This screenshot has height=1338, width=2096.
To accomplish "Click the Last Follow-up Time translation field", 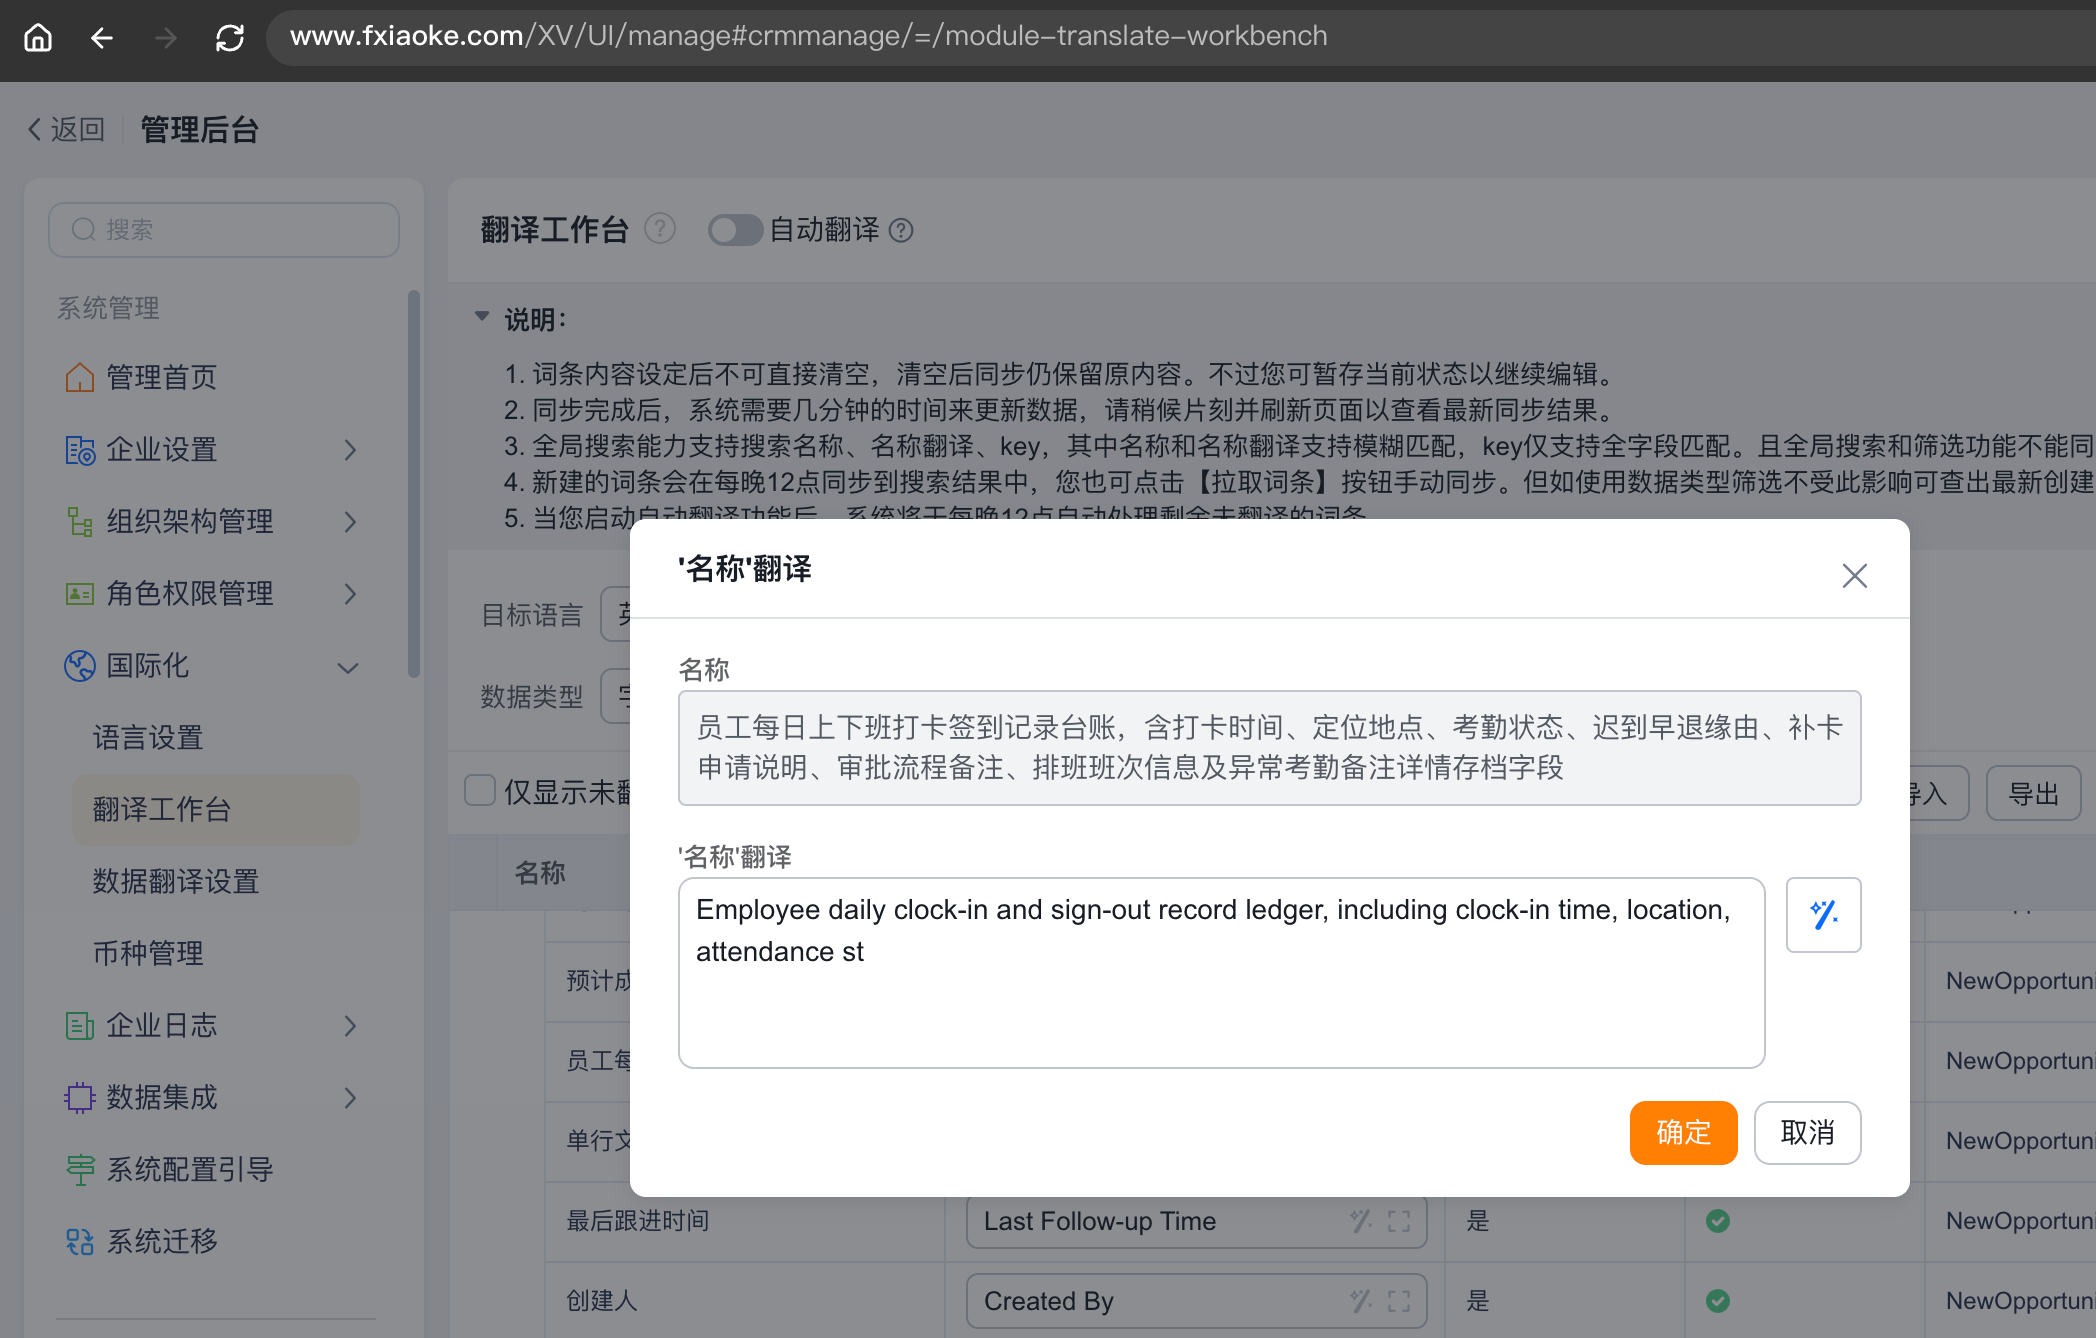I will click(1197, 1221).
